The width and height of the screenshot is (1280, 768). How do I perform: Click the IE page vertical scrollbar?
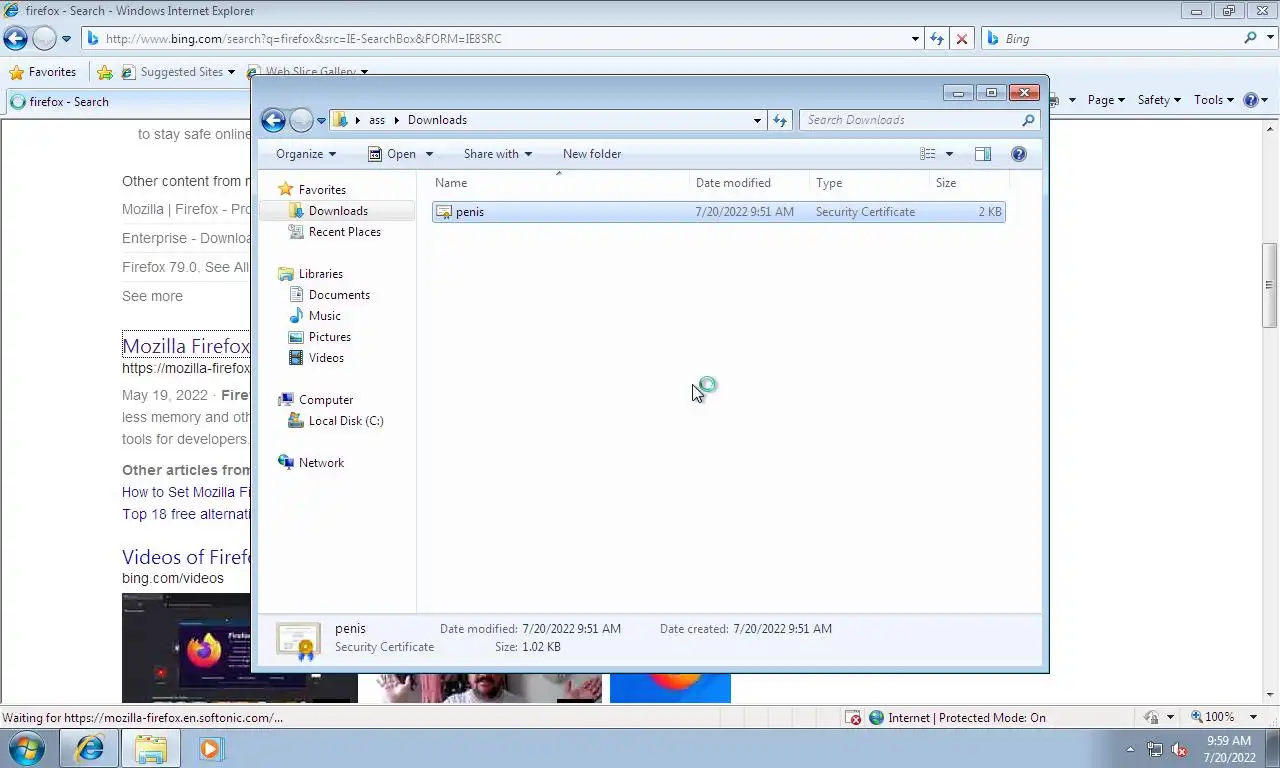click(1270, 285)
